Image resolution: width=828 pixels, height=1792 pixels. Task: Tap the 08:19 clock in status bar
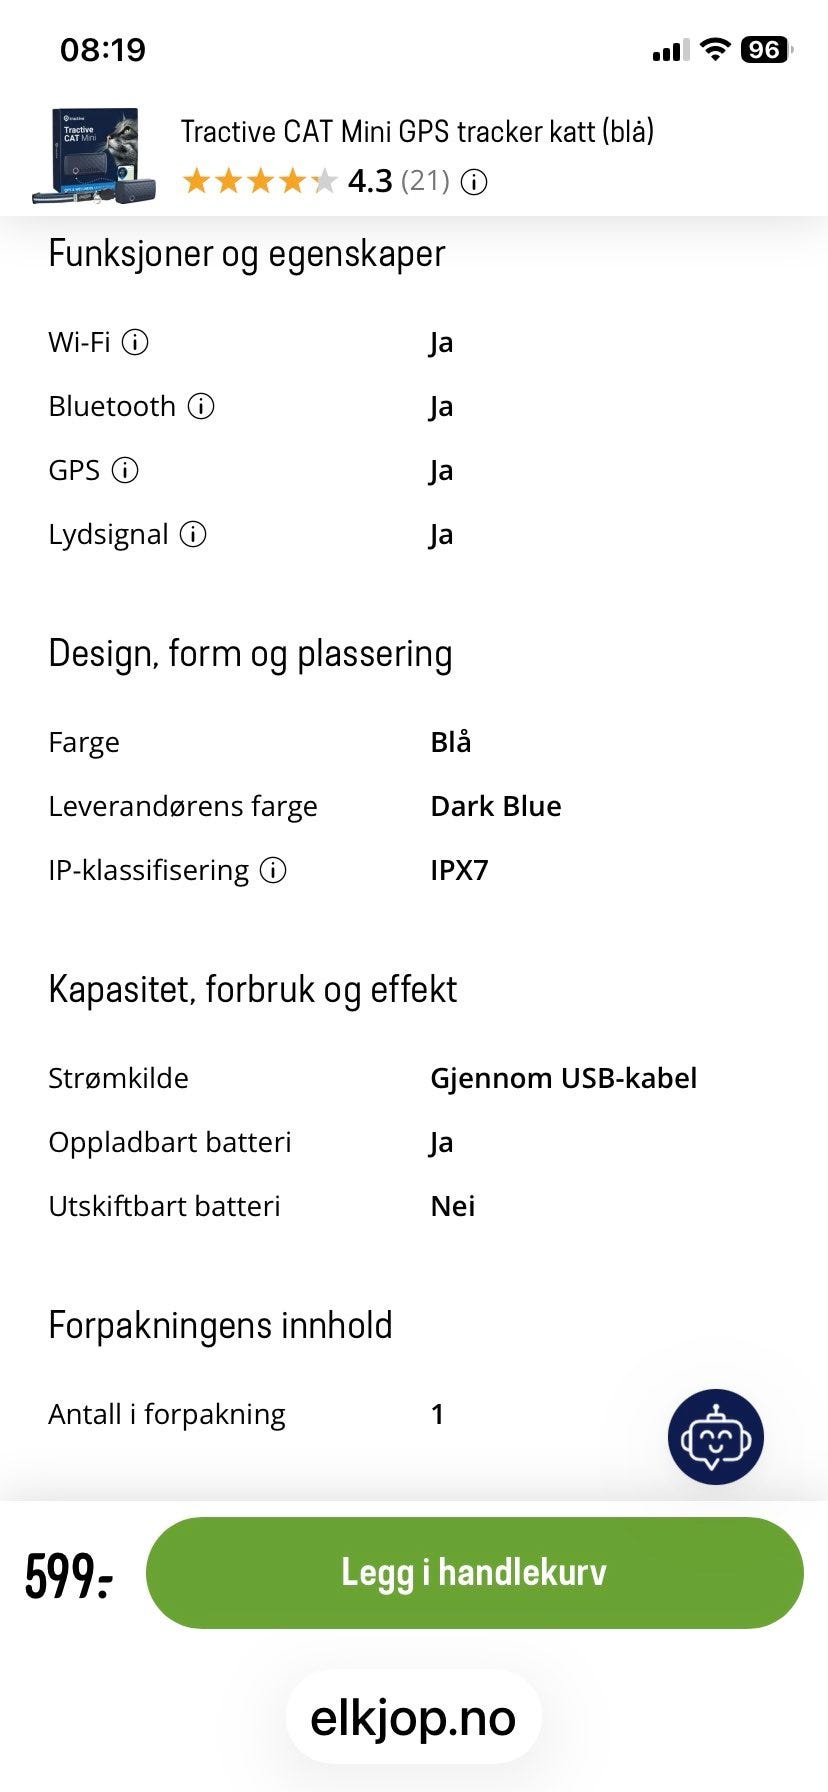click(103, 50)
